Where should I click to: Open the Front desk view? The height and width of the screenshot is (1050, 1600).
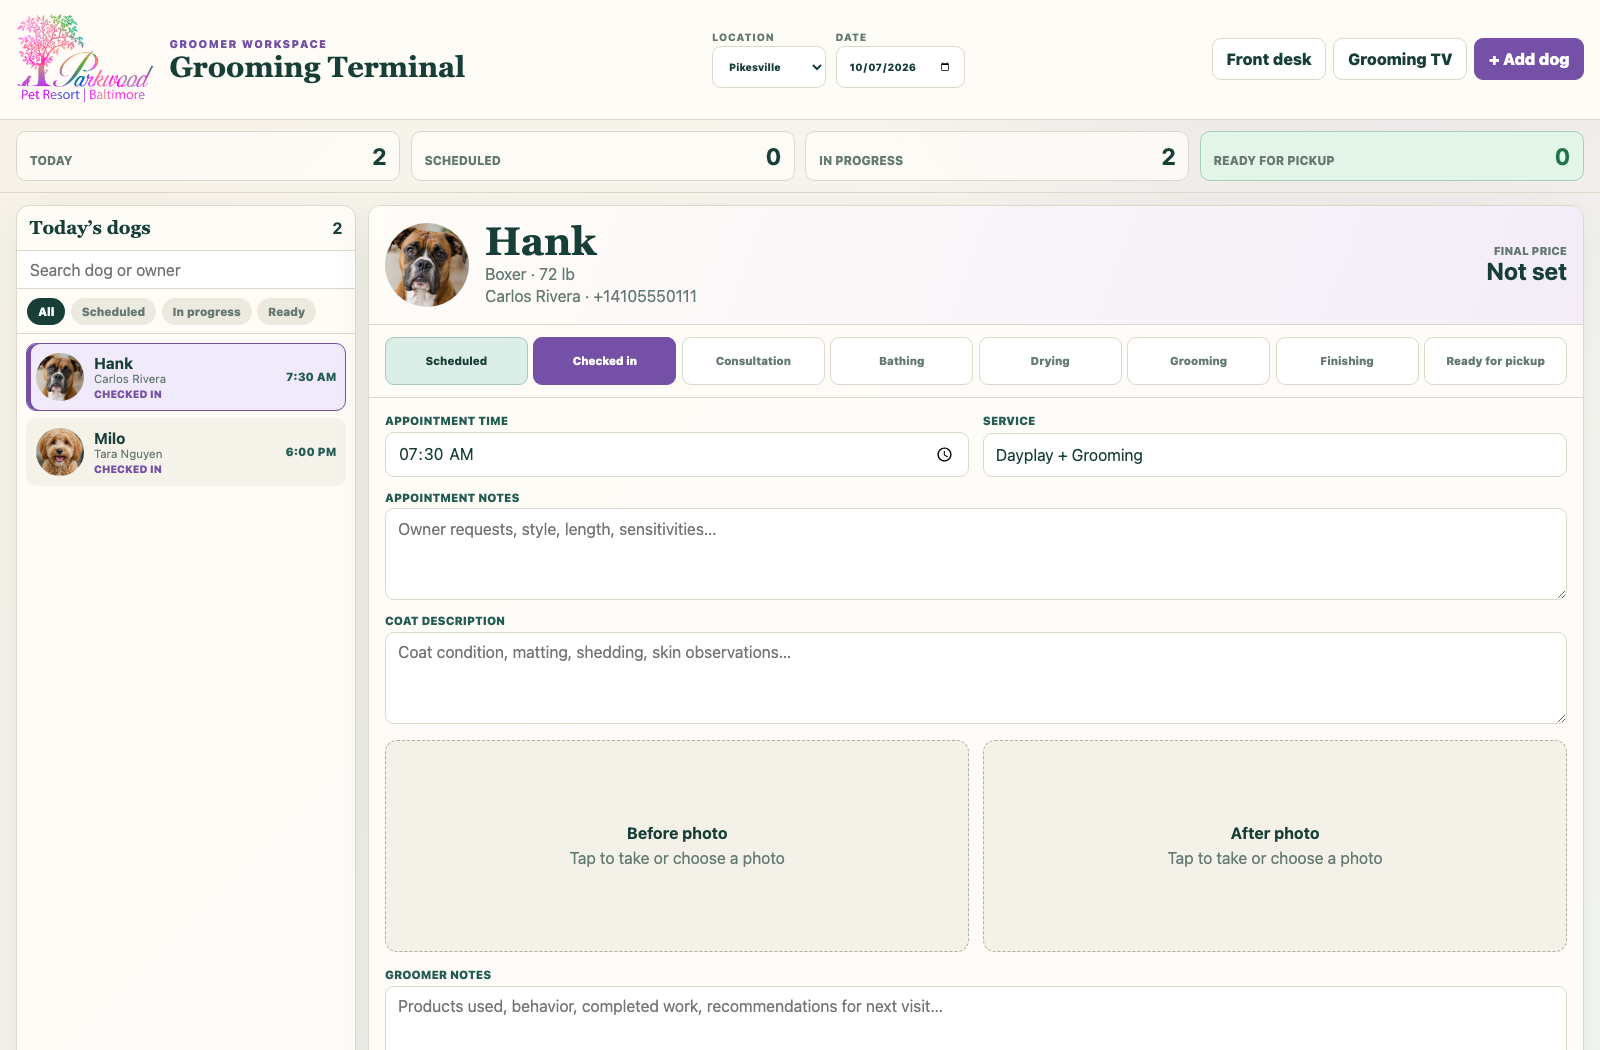(x=1269, y=59)
